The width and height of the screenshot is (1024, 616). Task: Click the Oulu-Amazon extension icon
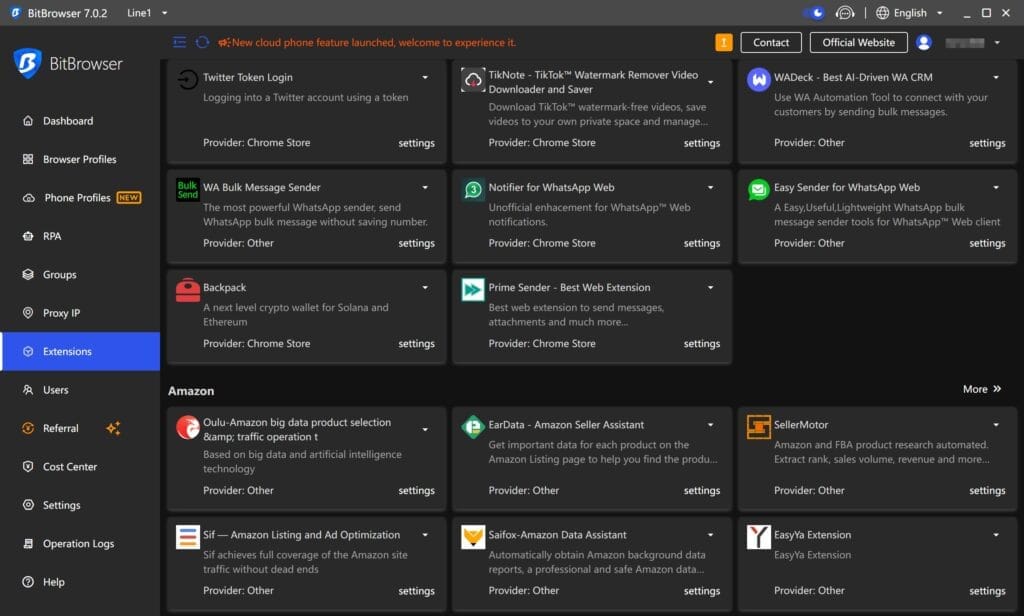pyautogui.click(x=188, y=427)
